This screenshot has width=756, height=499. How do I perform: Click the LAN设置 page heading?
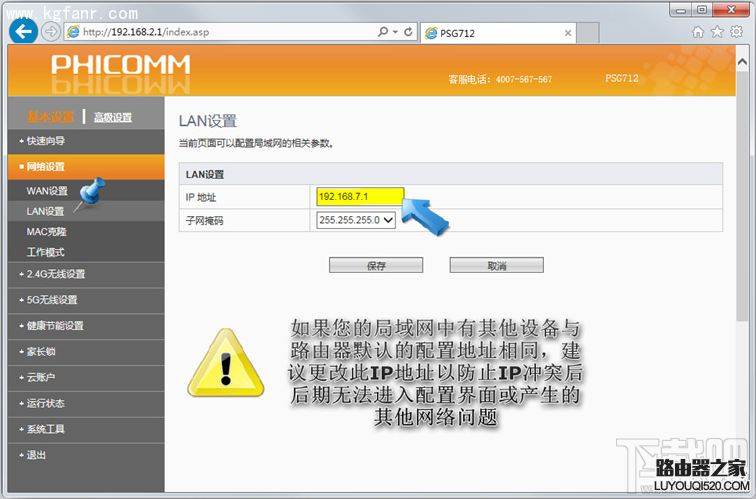[208, 121]
